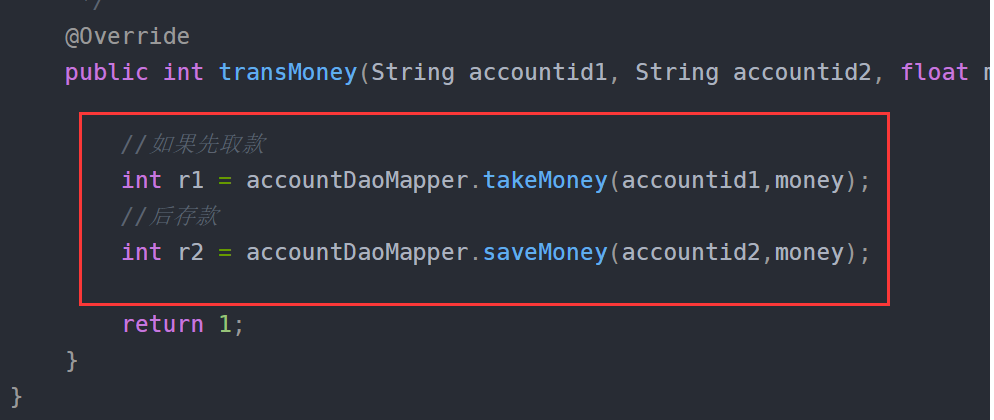Select the public keyword
Screen dimensions: 994x420
[x=106, y=72]
